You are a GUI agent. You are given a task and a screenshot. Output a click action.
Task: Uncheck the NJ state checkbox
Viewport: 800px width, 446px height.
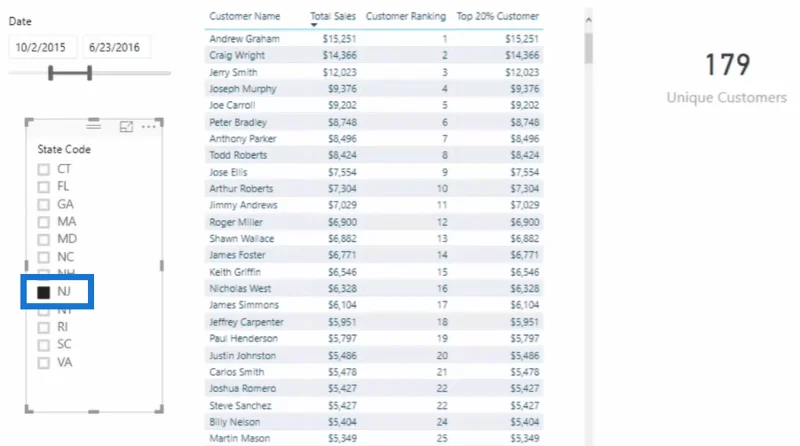pyautogui.click(x=44, y=292)
